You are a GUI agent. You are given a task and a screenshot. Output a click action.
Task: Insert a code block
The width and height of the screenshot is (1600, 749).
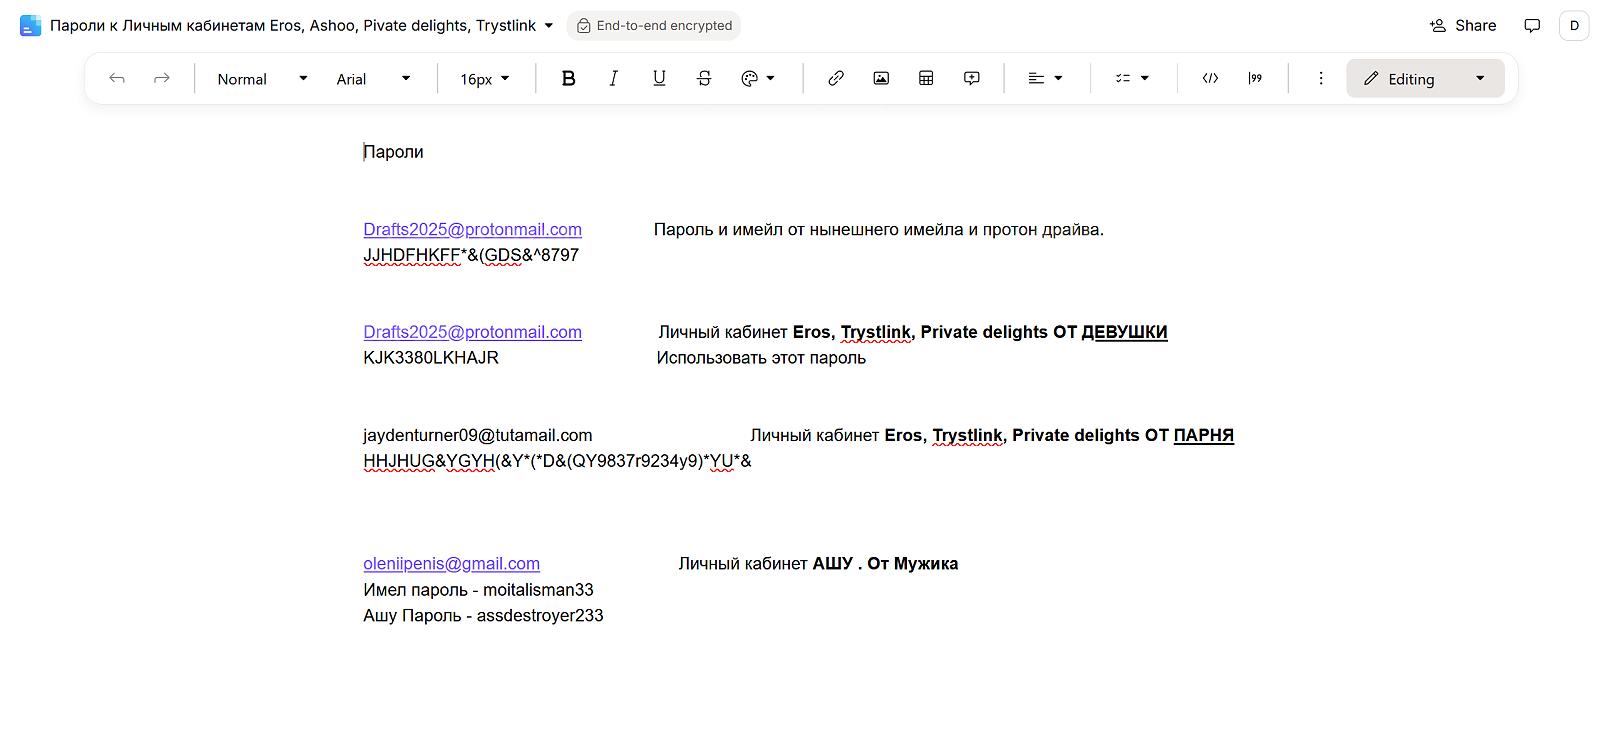(x=1210, y=79)
